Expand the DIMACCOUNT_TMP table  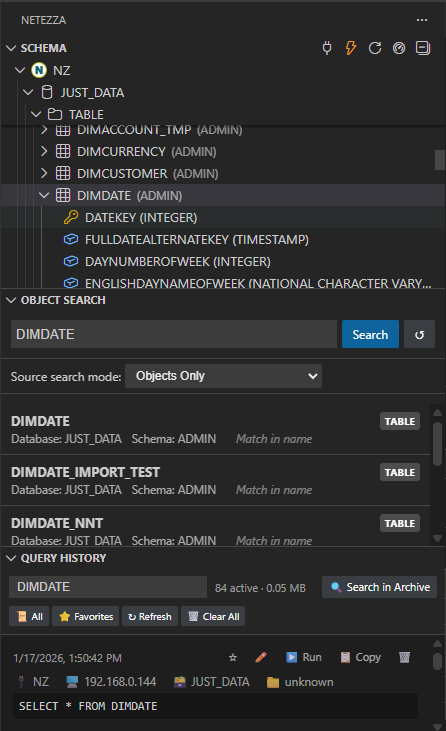pyautogui.click(x=44, y=130)
